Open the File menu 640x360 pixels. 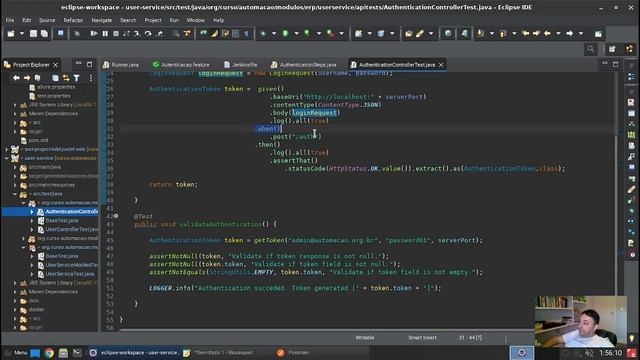coord(10,20)
